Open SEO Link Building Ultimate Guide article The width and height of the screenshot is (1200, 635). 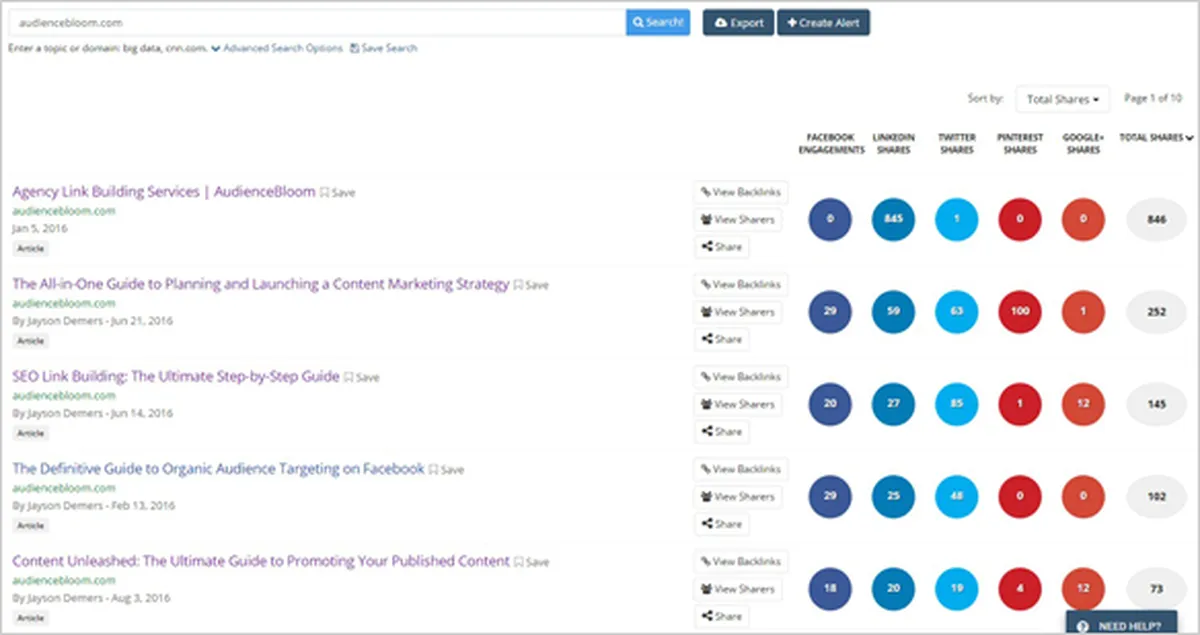(176, 377)
